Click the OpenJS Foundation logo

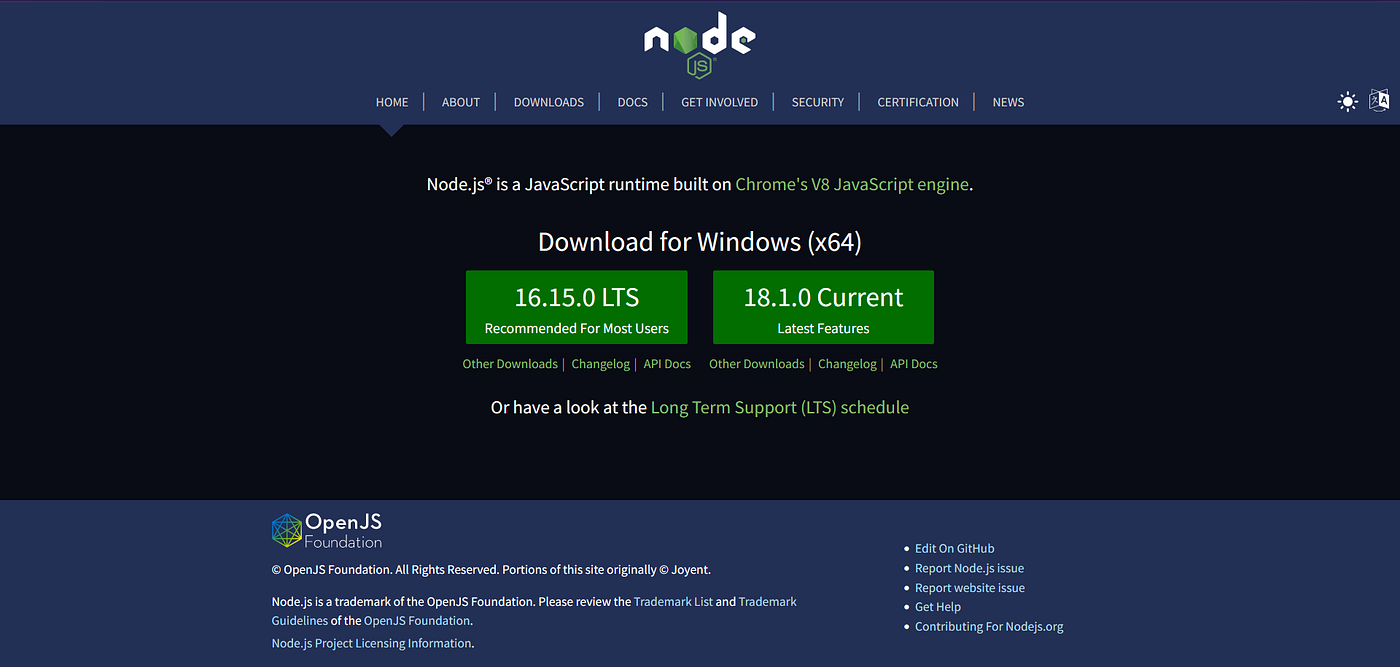pyautogui.click(x=327, y=530)
